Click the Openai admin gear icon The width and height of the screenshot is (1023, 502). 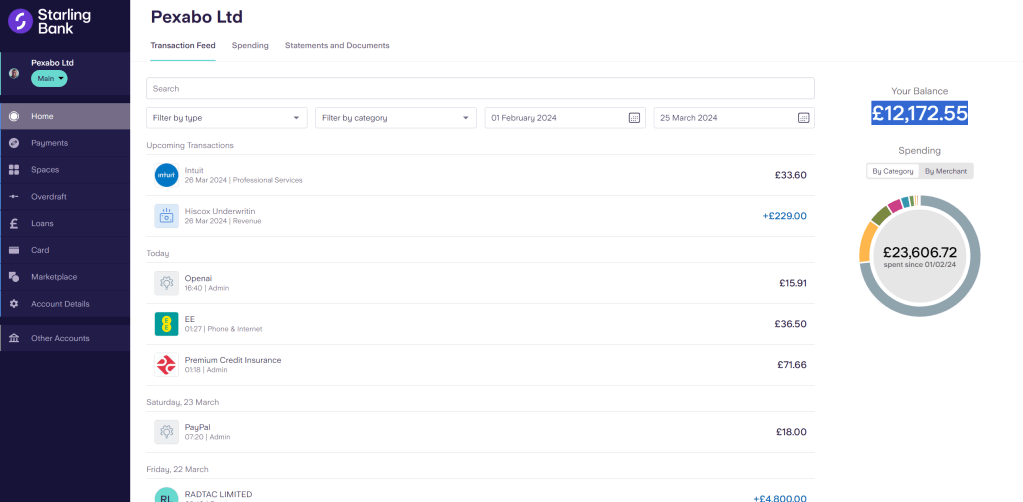pos(166,283)
